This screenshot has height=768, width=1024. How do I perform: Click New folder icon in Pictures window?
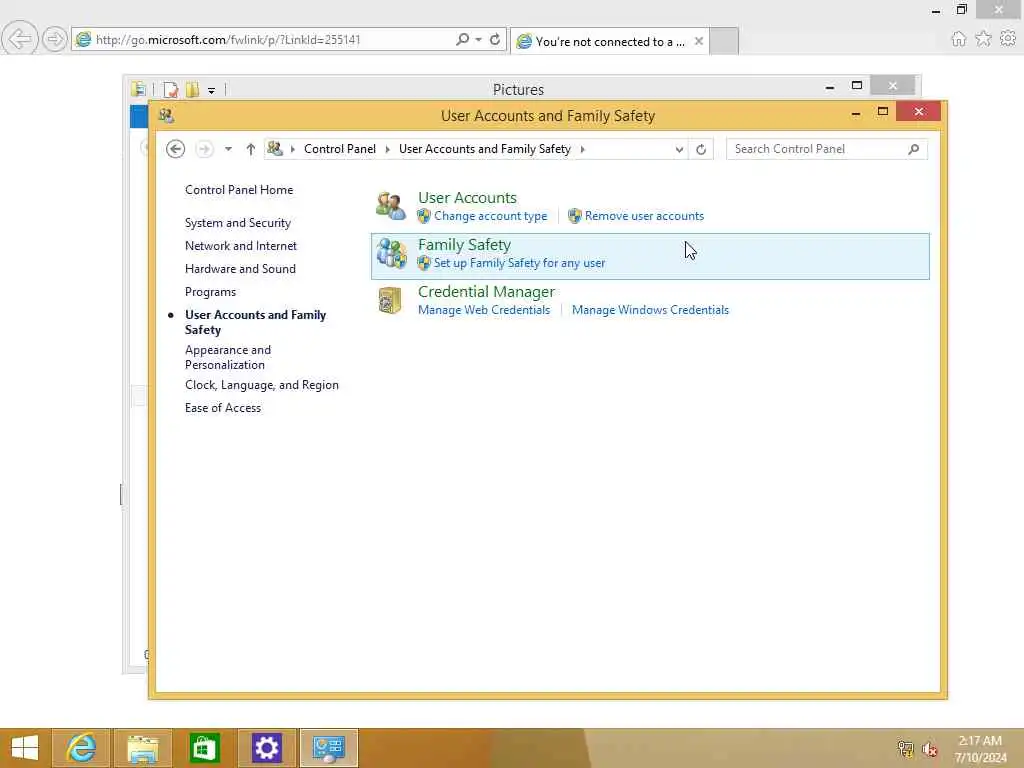coord(192,89)
